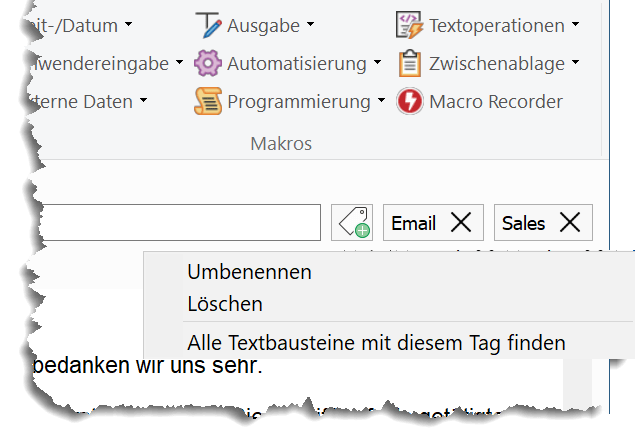Click the Zwischenablage clipboard icon
Screen dimensions: 635x445
pyautogui.click(x=409, y=63)
